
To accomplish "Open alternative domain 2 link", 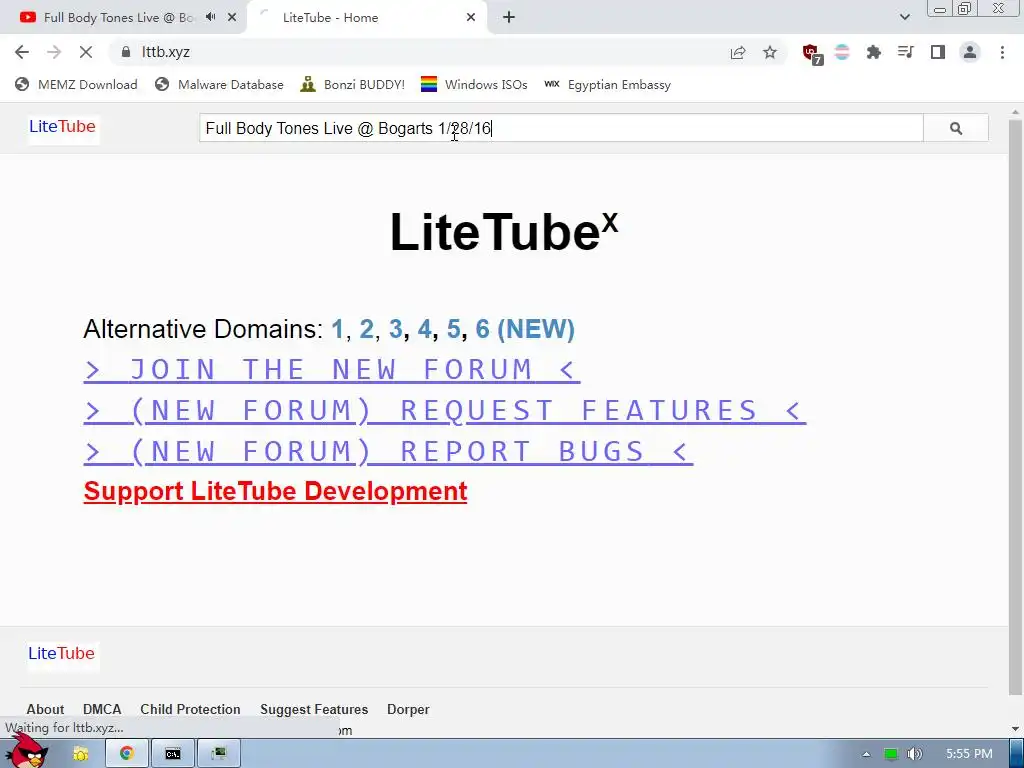I will (366, 329).
